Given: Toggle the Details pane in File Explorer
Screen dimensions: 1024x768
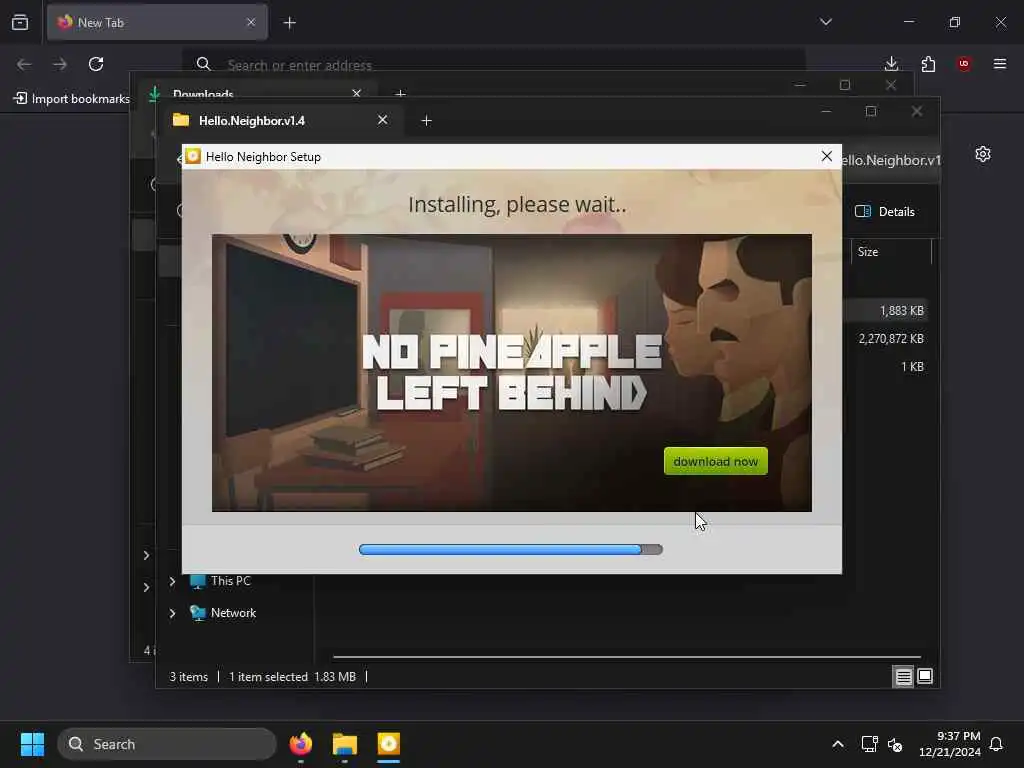Looking at the screenshot, I should (885, 212).
